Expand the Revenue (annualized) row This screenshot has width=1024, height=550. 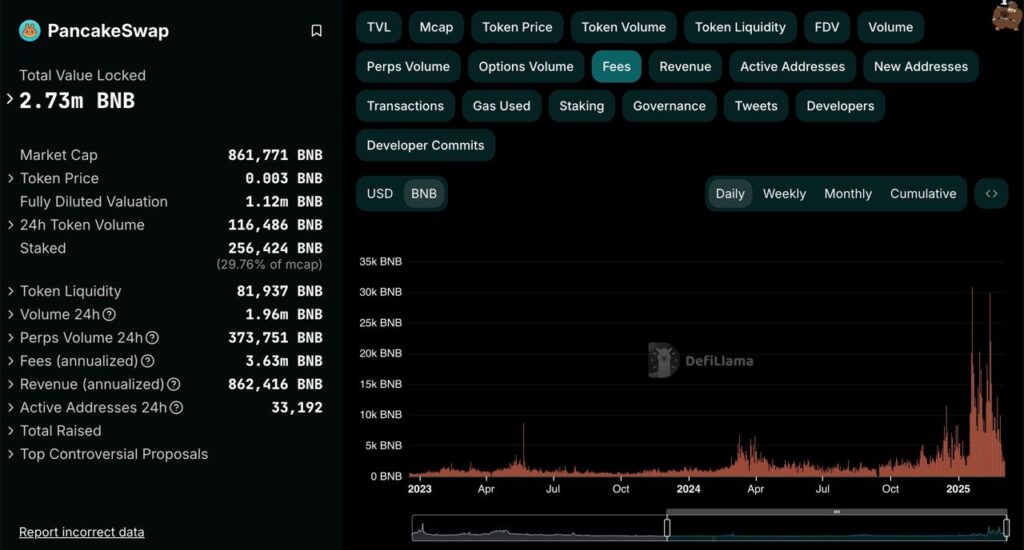point(10,385)
